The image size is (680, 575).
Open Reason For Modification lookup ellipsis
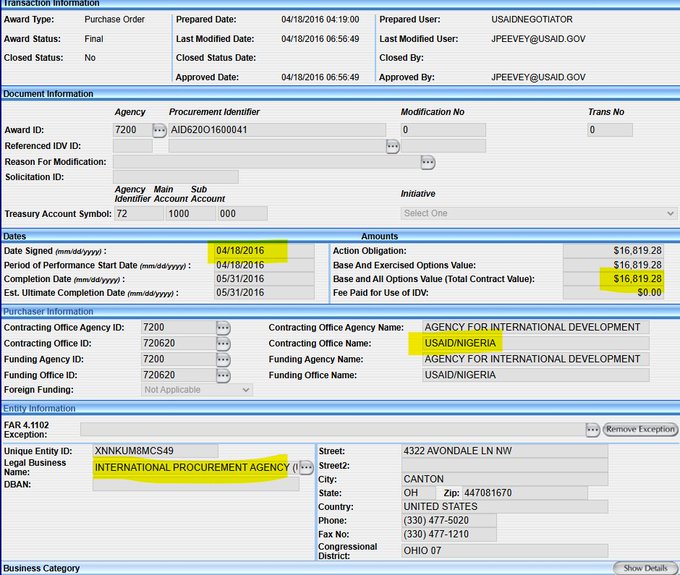coord(428,162)
